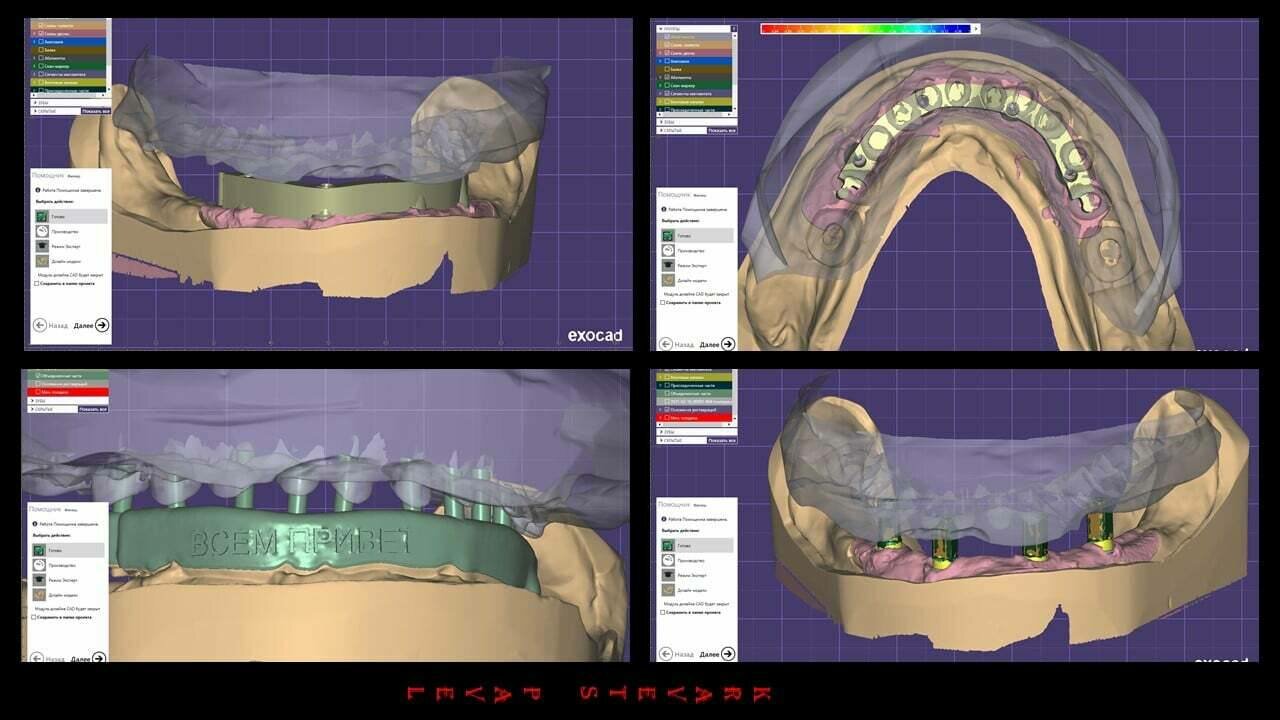Click the Далее arrow in bottom-left view

point(99,658)
